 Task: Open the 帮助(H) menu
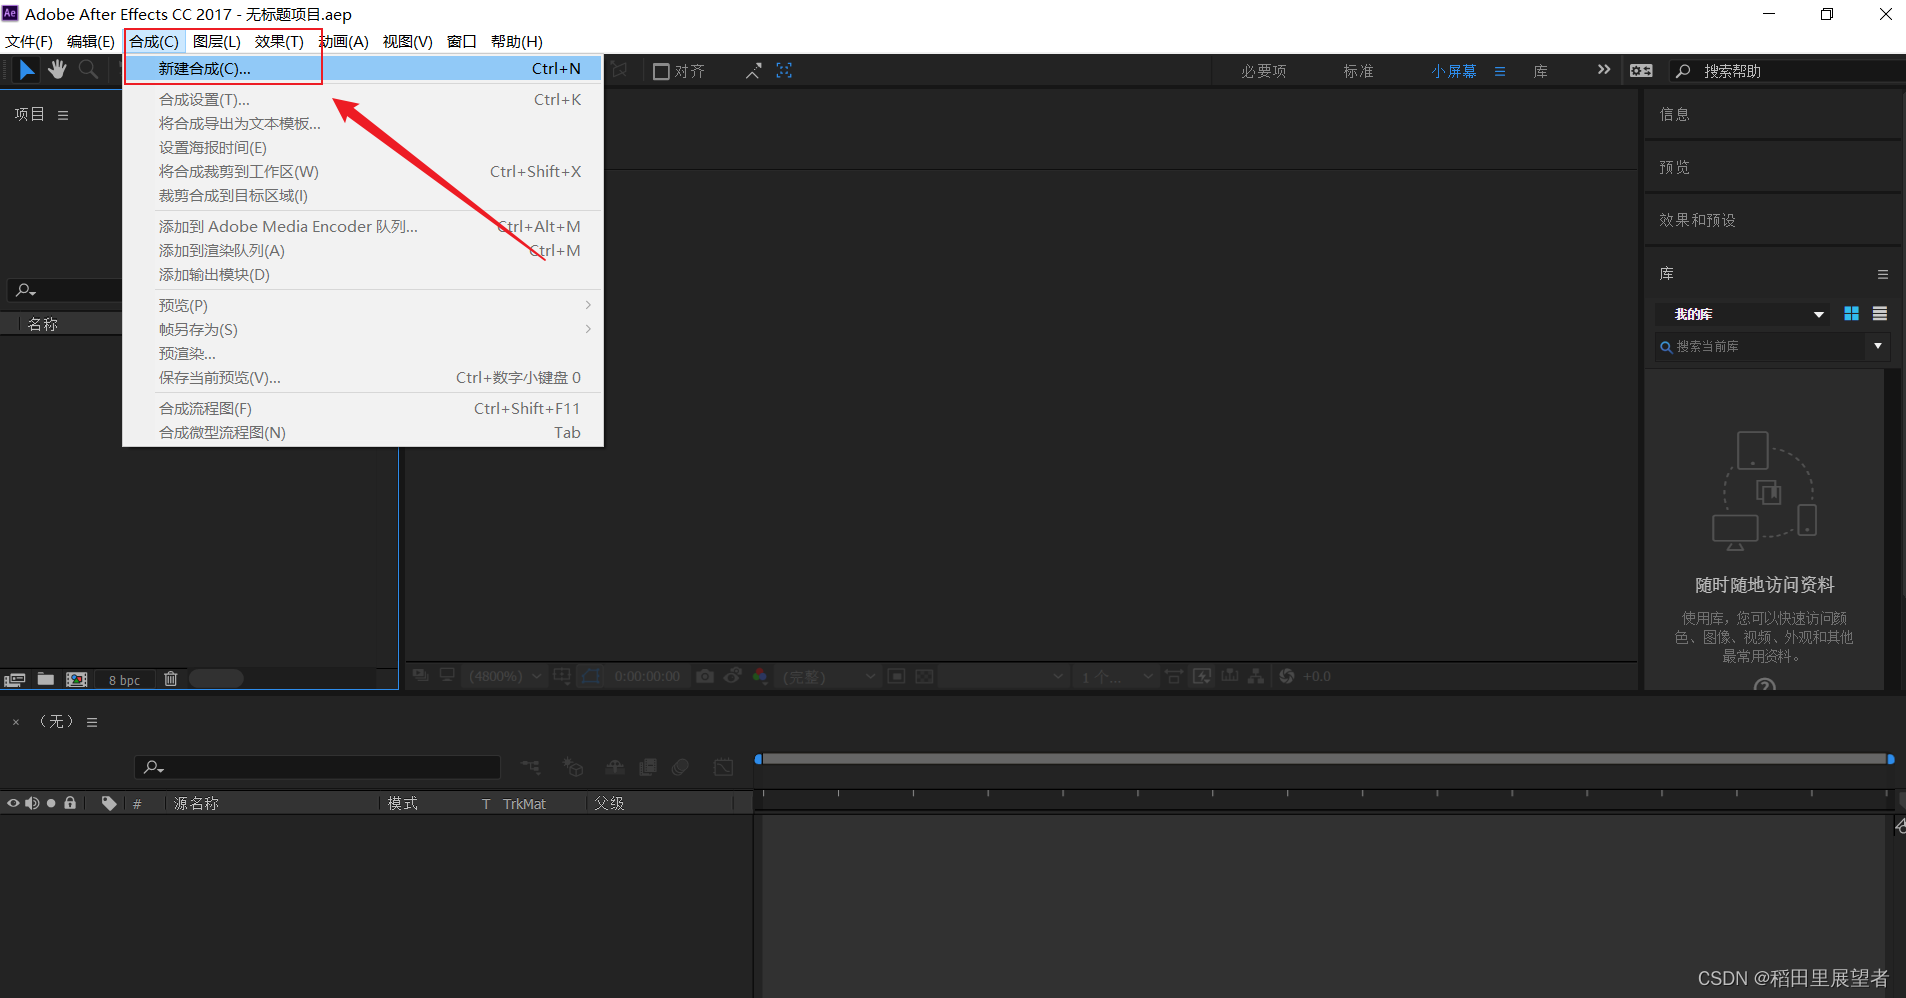[x=516, y=41]
